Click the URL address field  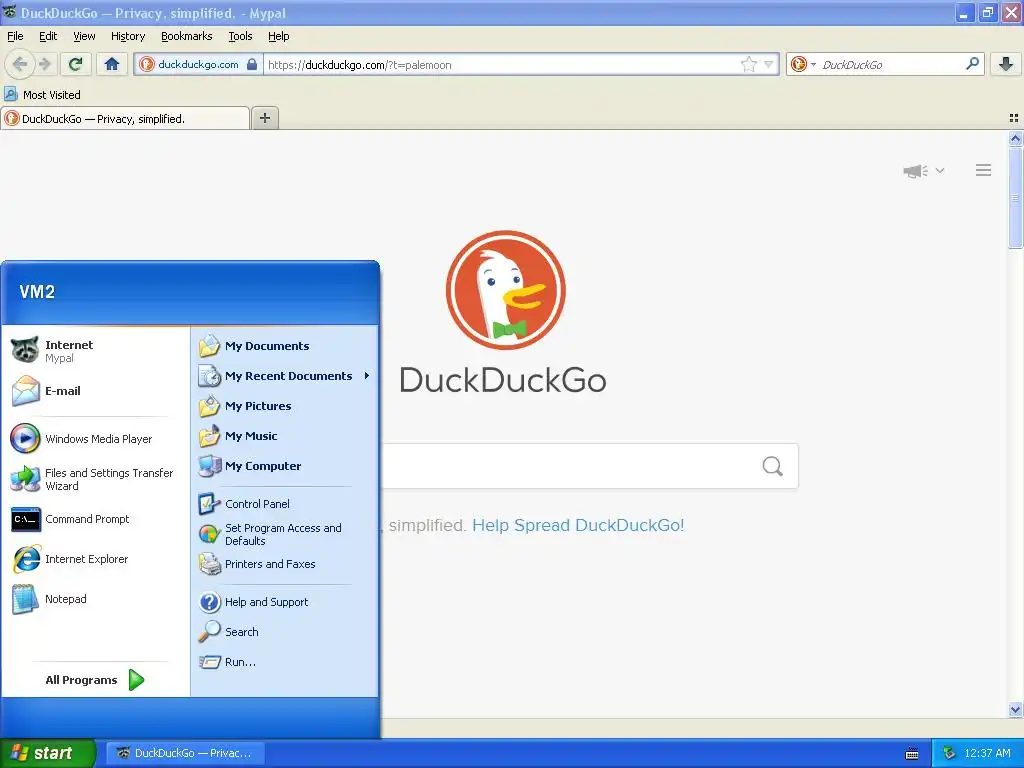pyautogui.click(x=502, y=65)
